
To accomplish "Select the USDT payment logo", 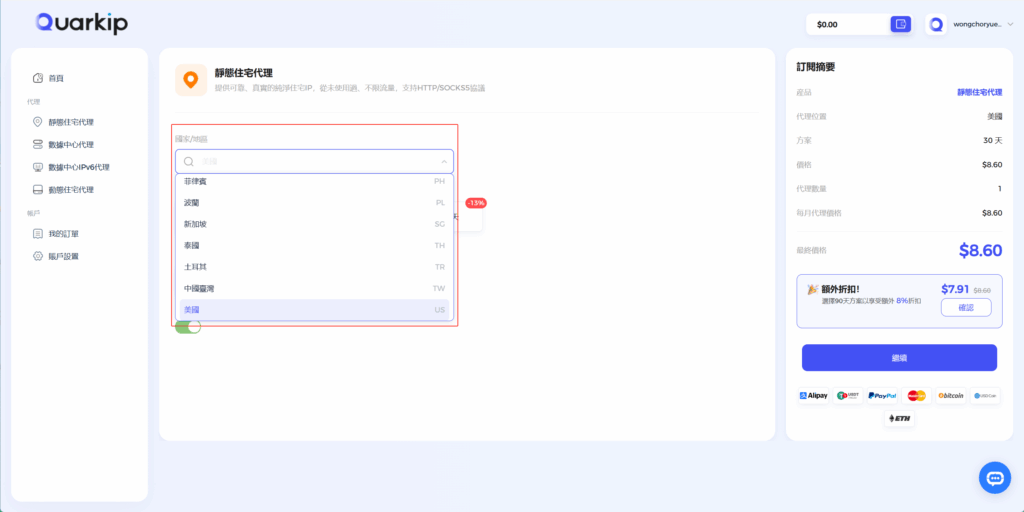I will (848, 396).
